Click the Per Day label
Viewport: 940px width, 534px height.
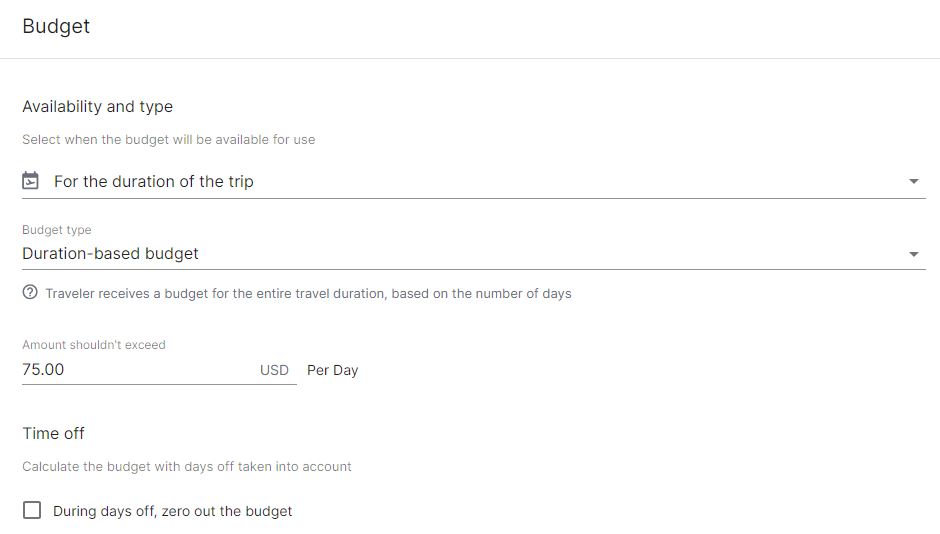(333, 370)
